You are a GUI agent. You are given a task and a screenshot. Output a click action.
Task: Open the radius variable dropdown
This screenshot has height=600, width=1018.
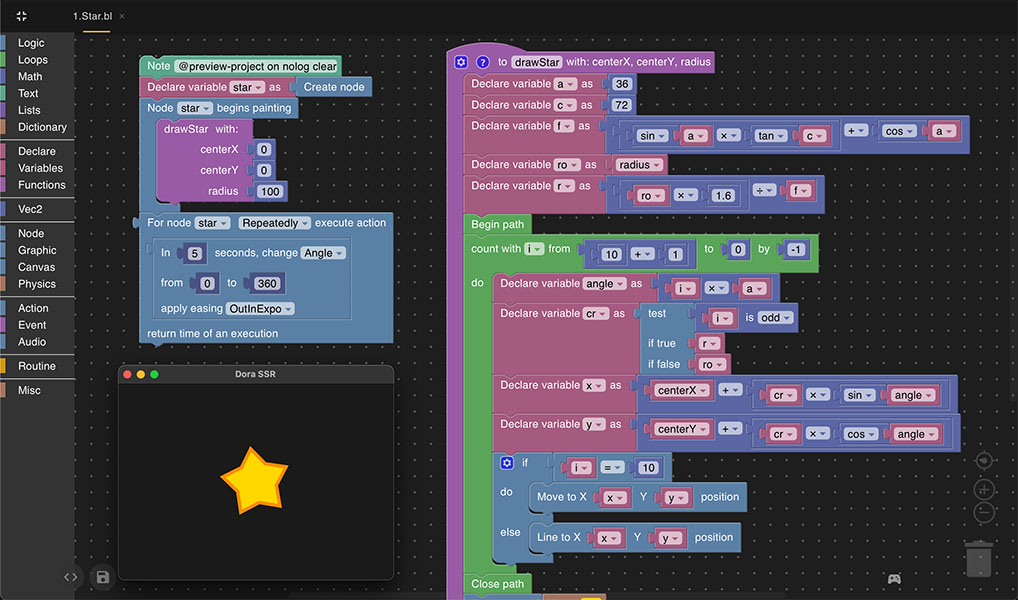(639, 165)
